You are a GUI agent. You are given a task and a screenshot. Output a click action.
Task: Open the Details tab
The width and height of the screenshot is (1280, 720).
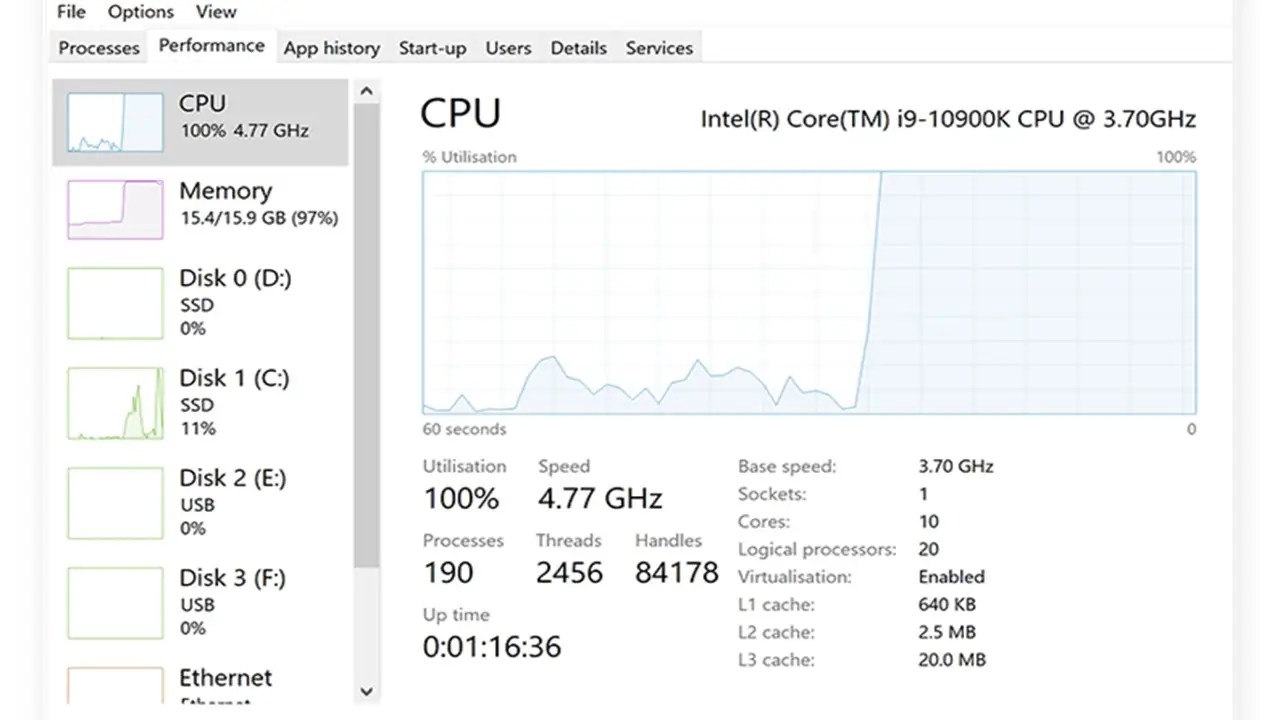[578, 47]
